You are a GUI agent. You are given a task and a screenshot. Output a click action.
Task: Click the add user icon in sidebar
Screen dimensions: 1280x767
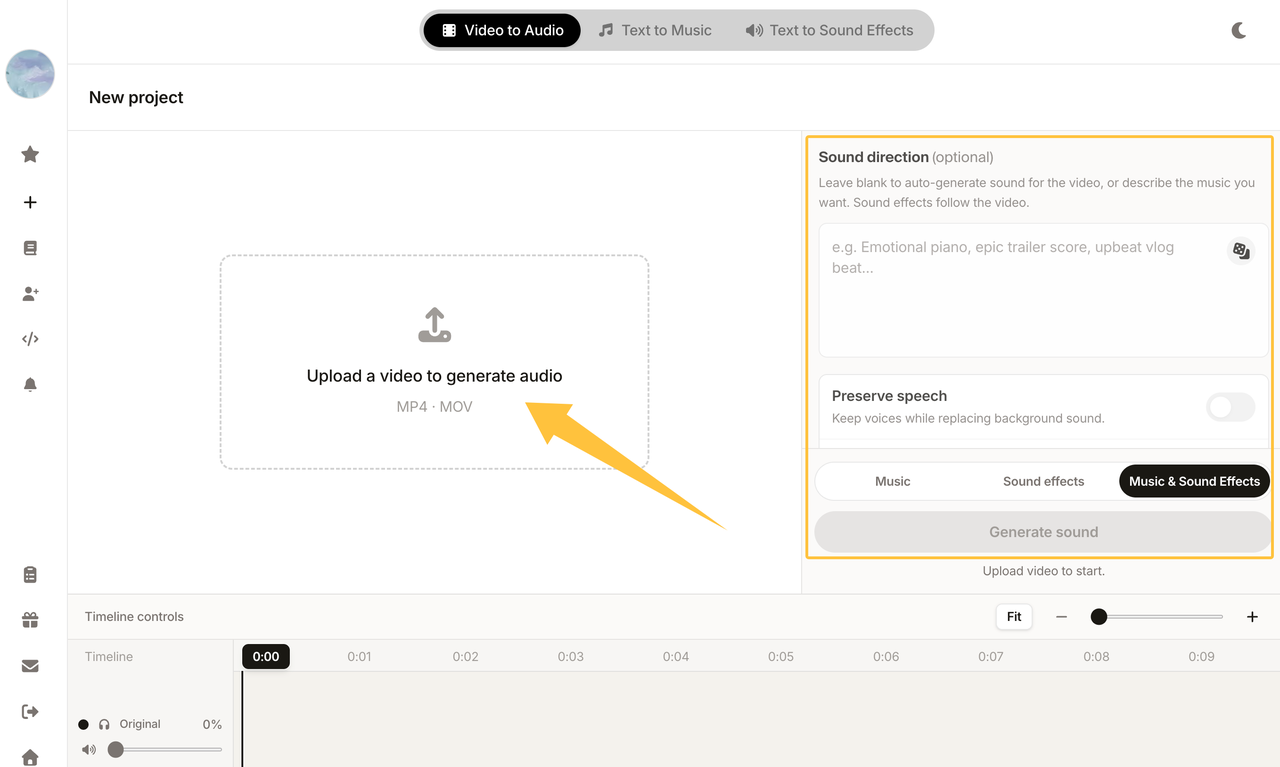coord(30,294)
